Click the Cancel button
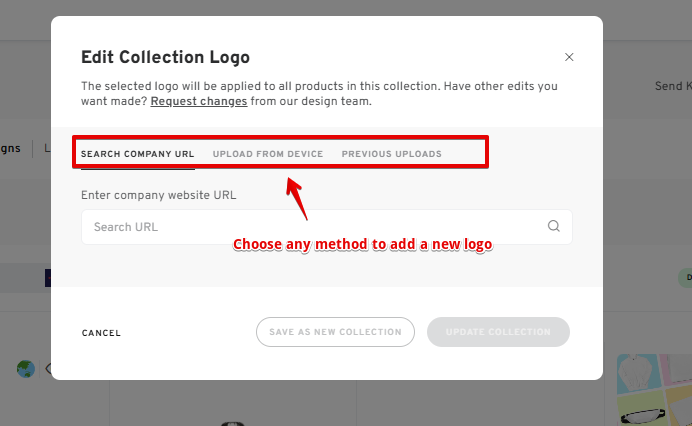The image size is (692, 426). pyautogui.click(x=101, y=333)
